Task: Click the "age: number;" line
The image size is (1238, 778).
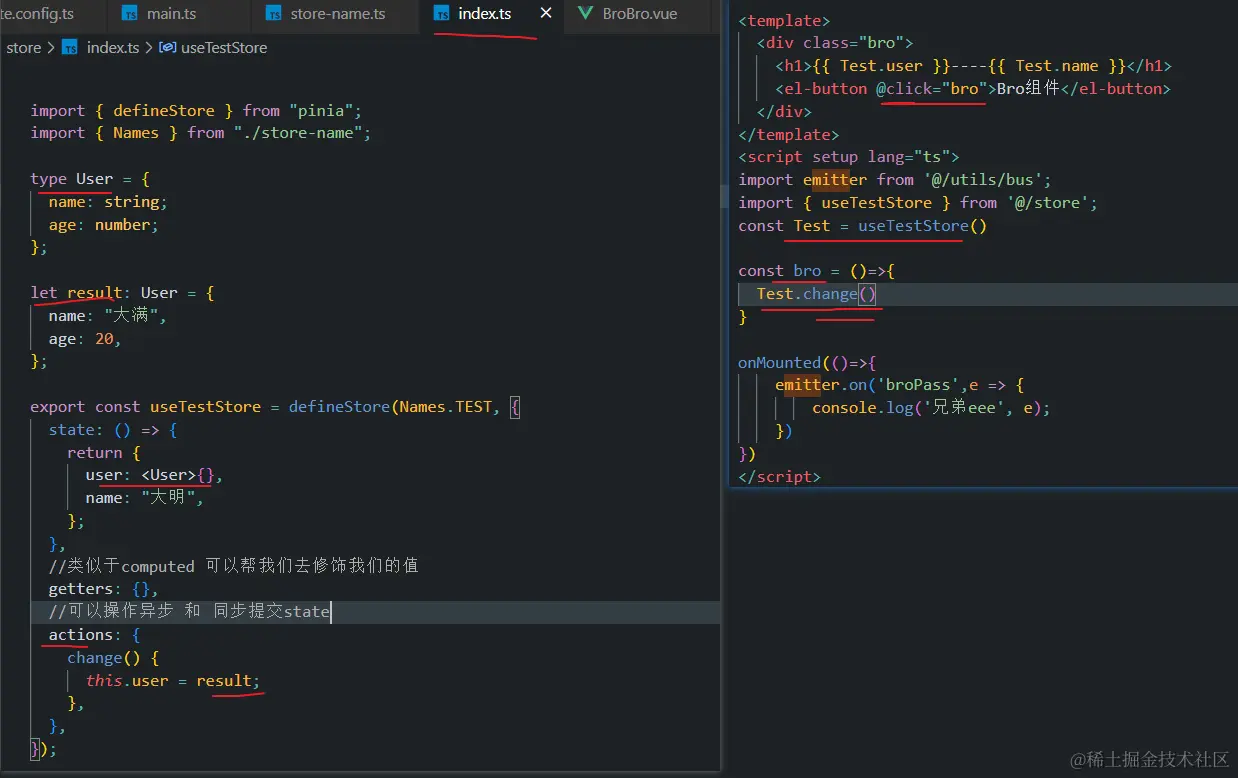Action: (x=104, y=225)
